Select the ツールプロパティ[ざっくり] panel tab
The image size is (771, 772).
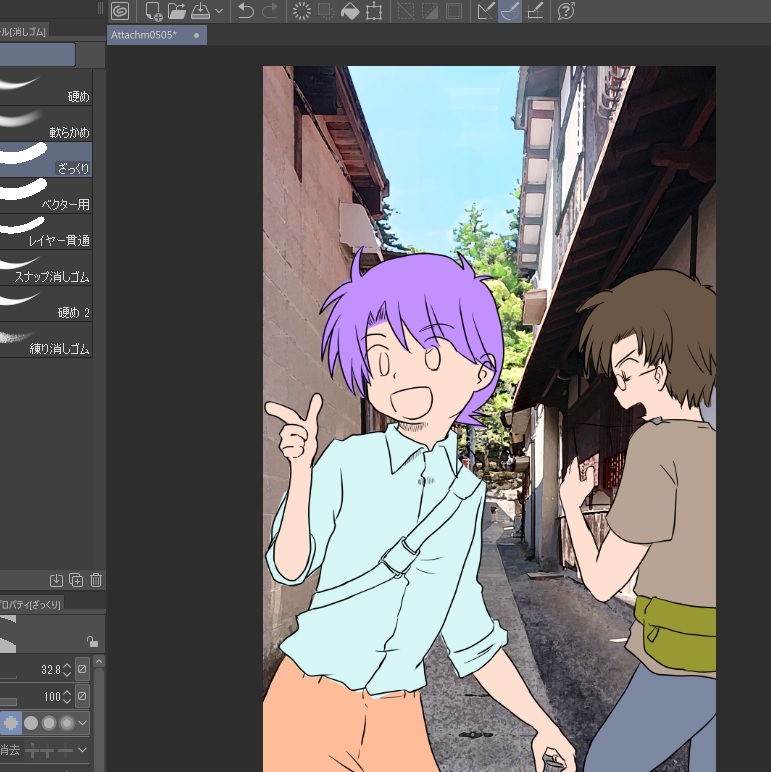(x=30, y=604)
